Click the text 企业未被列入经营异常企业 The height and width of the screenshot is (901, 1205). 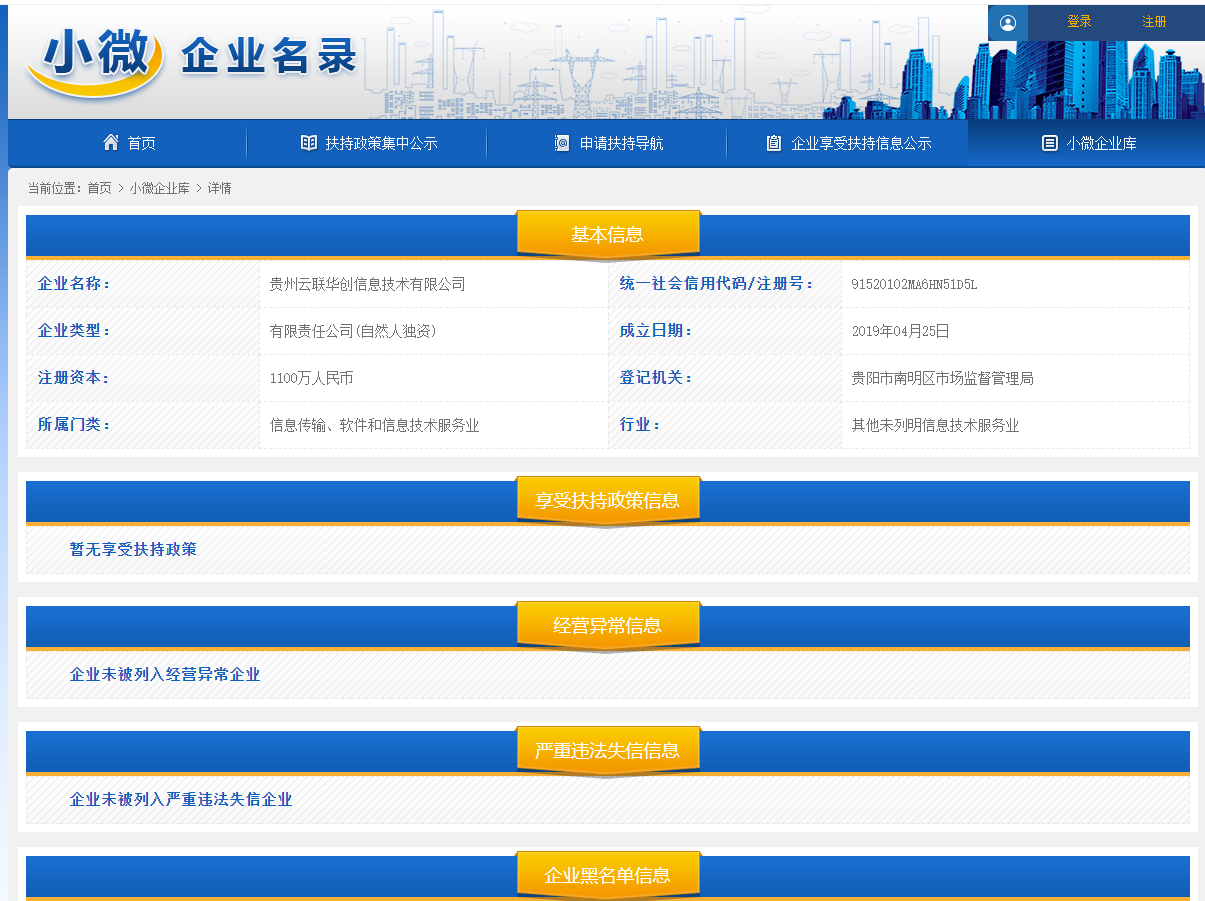pos(165,675)
